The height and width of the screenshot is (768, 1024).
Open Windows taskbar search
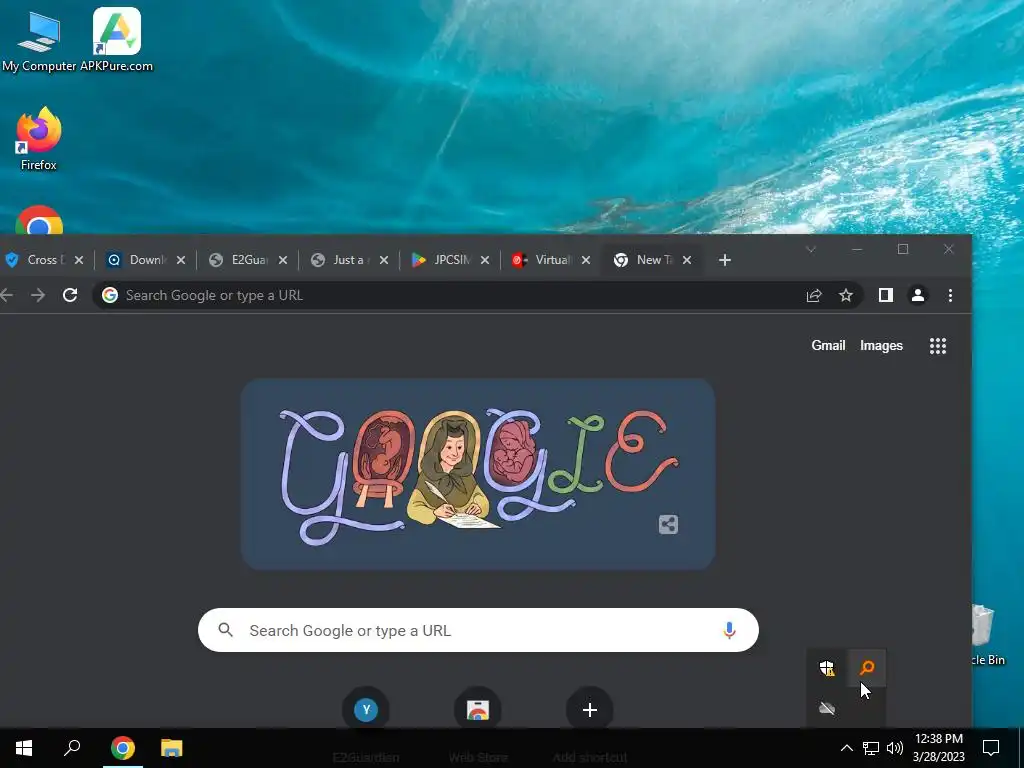point(72,748)
